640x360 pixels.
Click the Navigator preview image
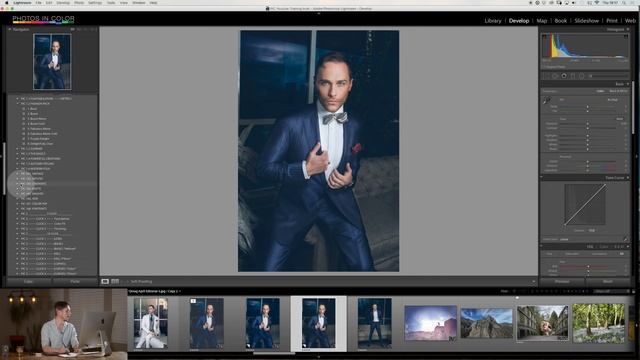coord(52,62)
